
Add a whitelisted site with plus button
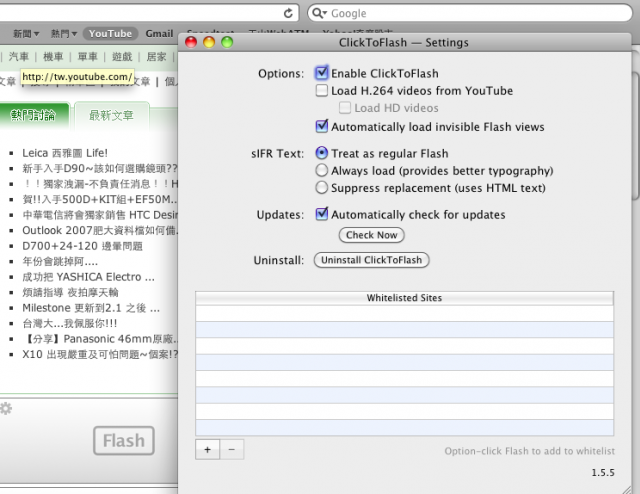coord(207,449)
